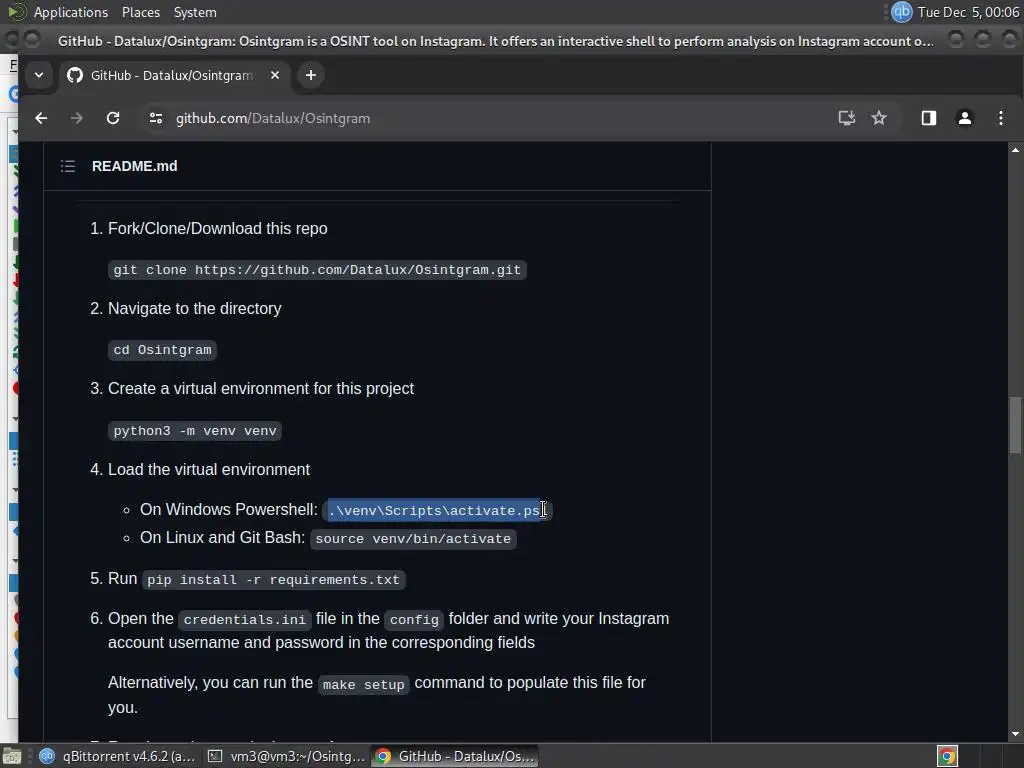Click the github.com/Datalux/Osintgram address bar
The height and width of the screenshot is (768, 1024).
[272, 118]
